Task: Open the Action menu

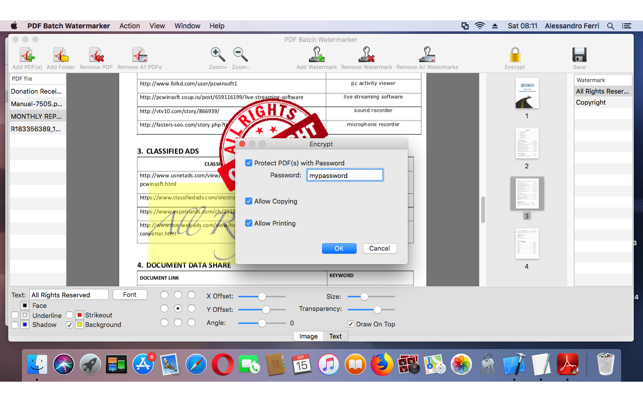Action: tap(130, 26)
